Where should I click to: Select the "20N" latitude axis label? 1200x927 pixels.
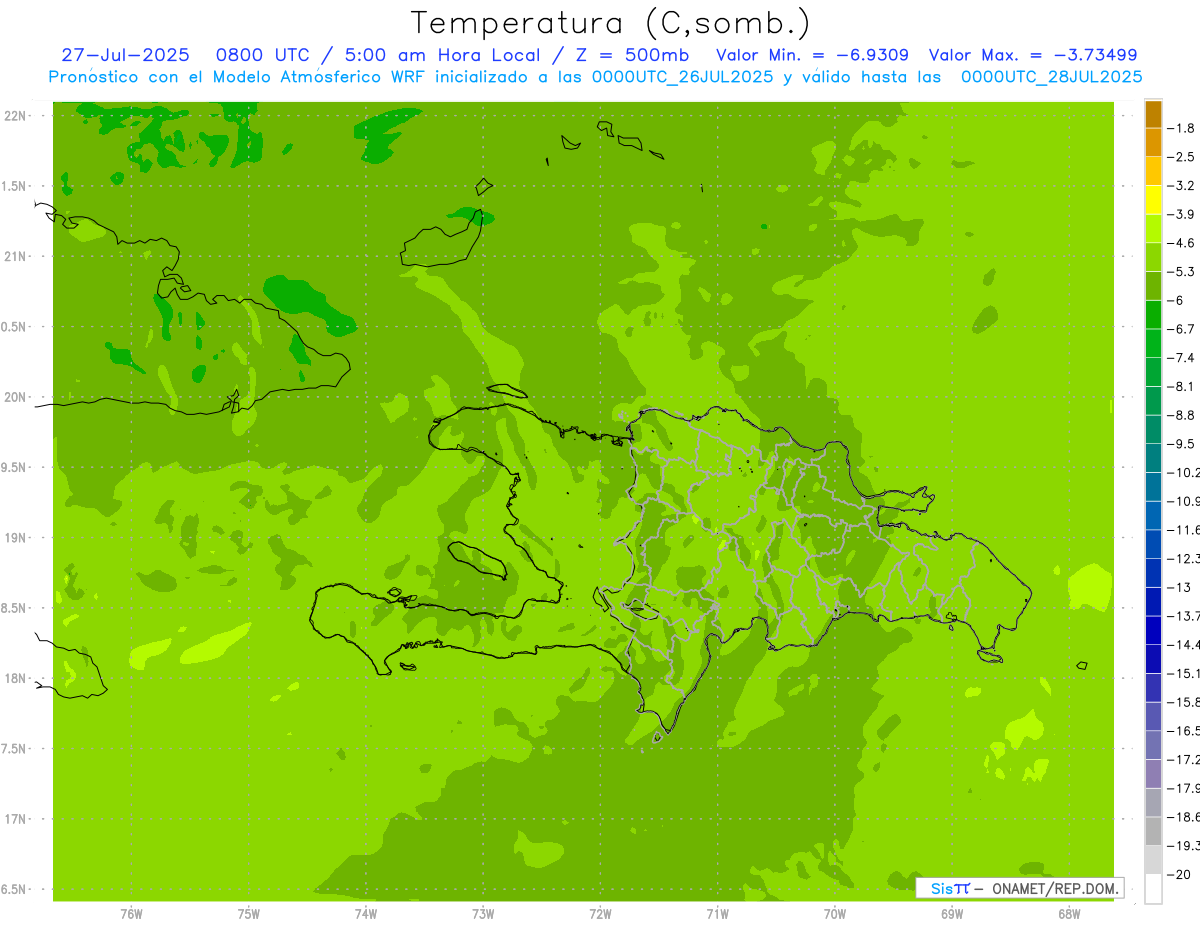point(14,397)
